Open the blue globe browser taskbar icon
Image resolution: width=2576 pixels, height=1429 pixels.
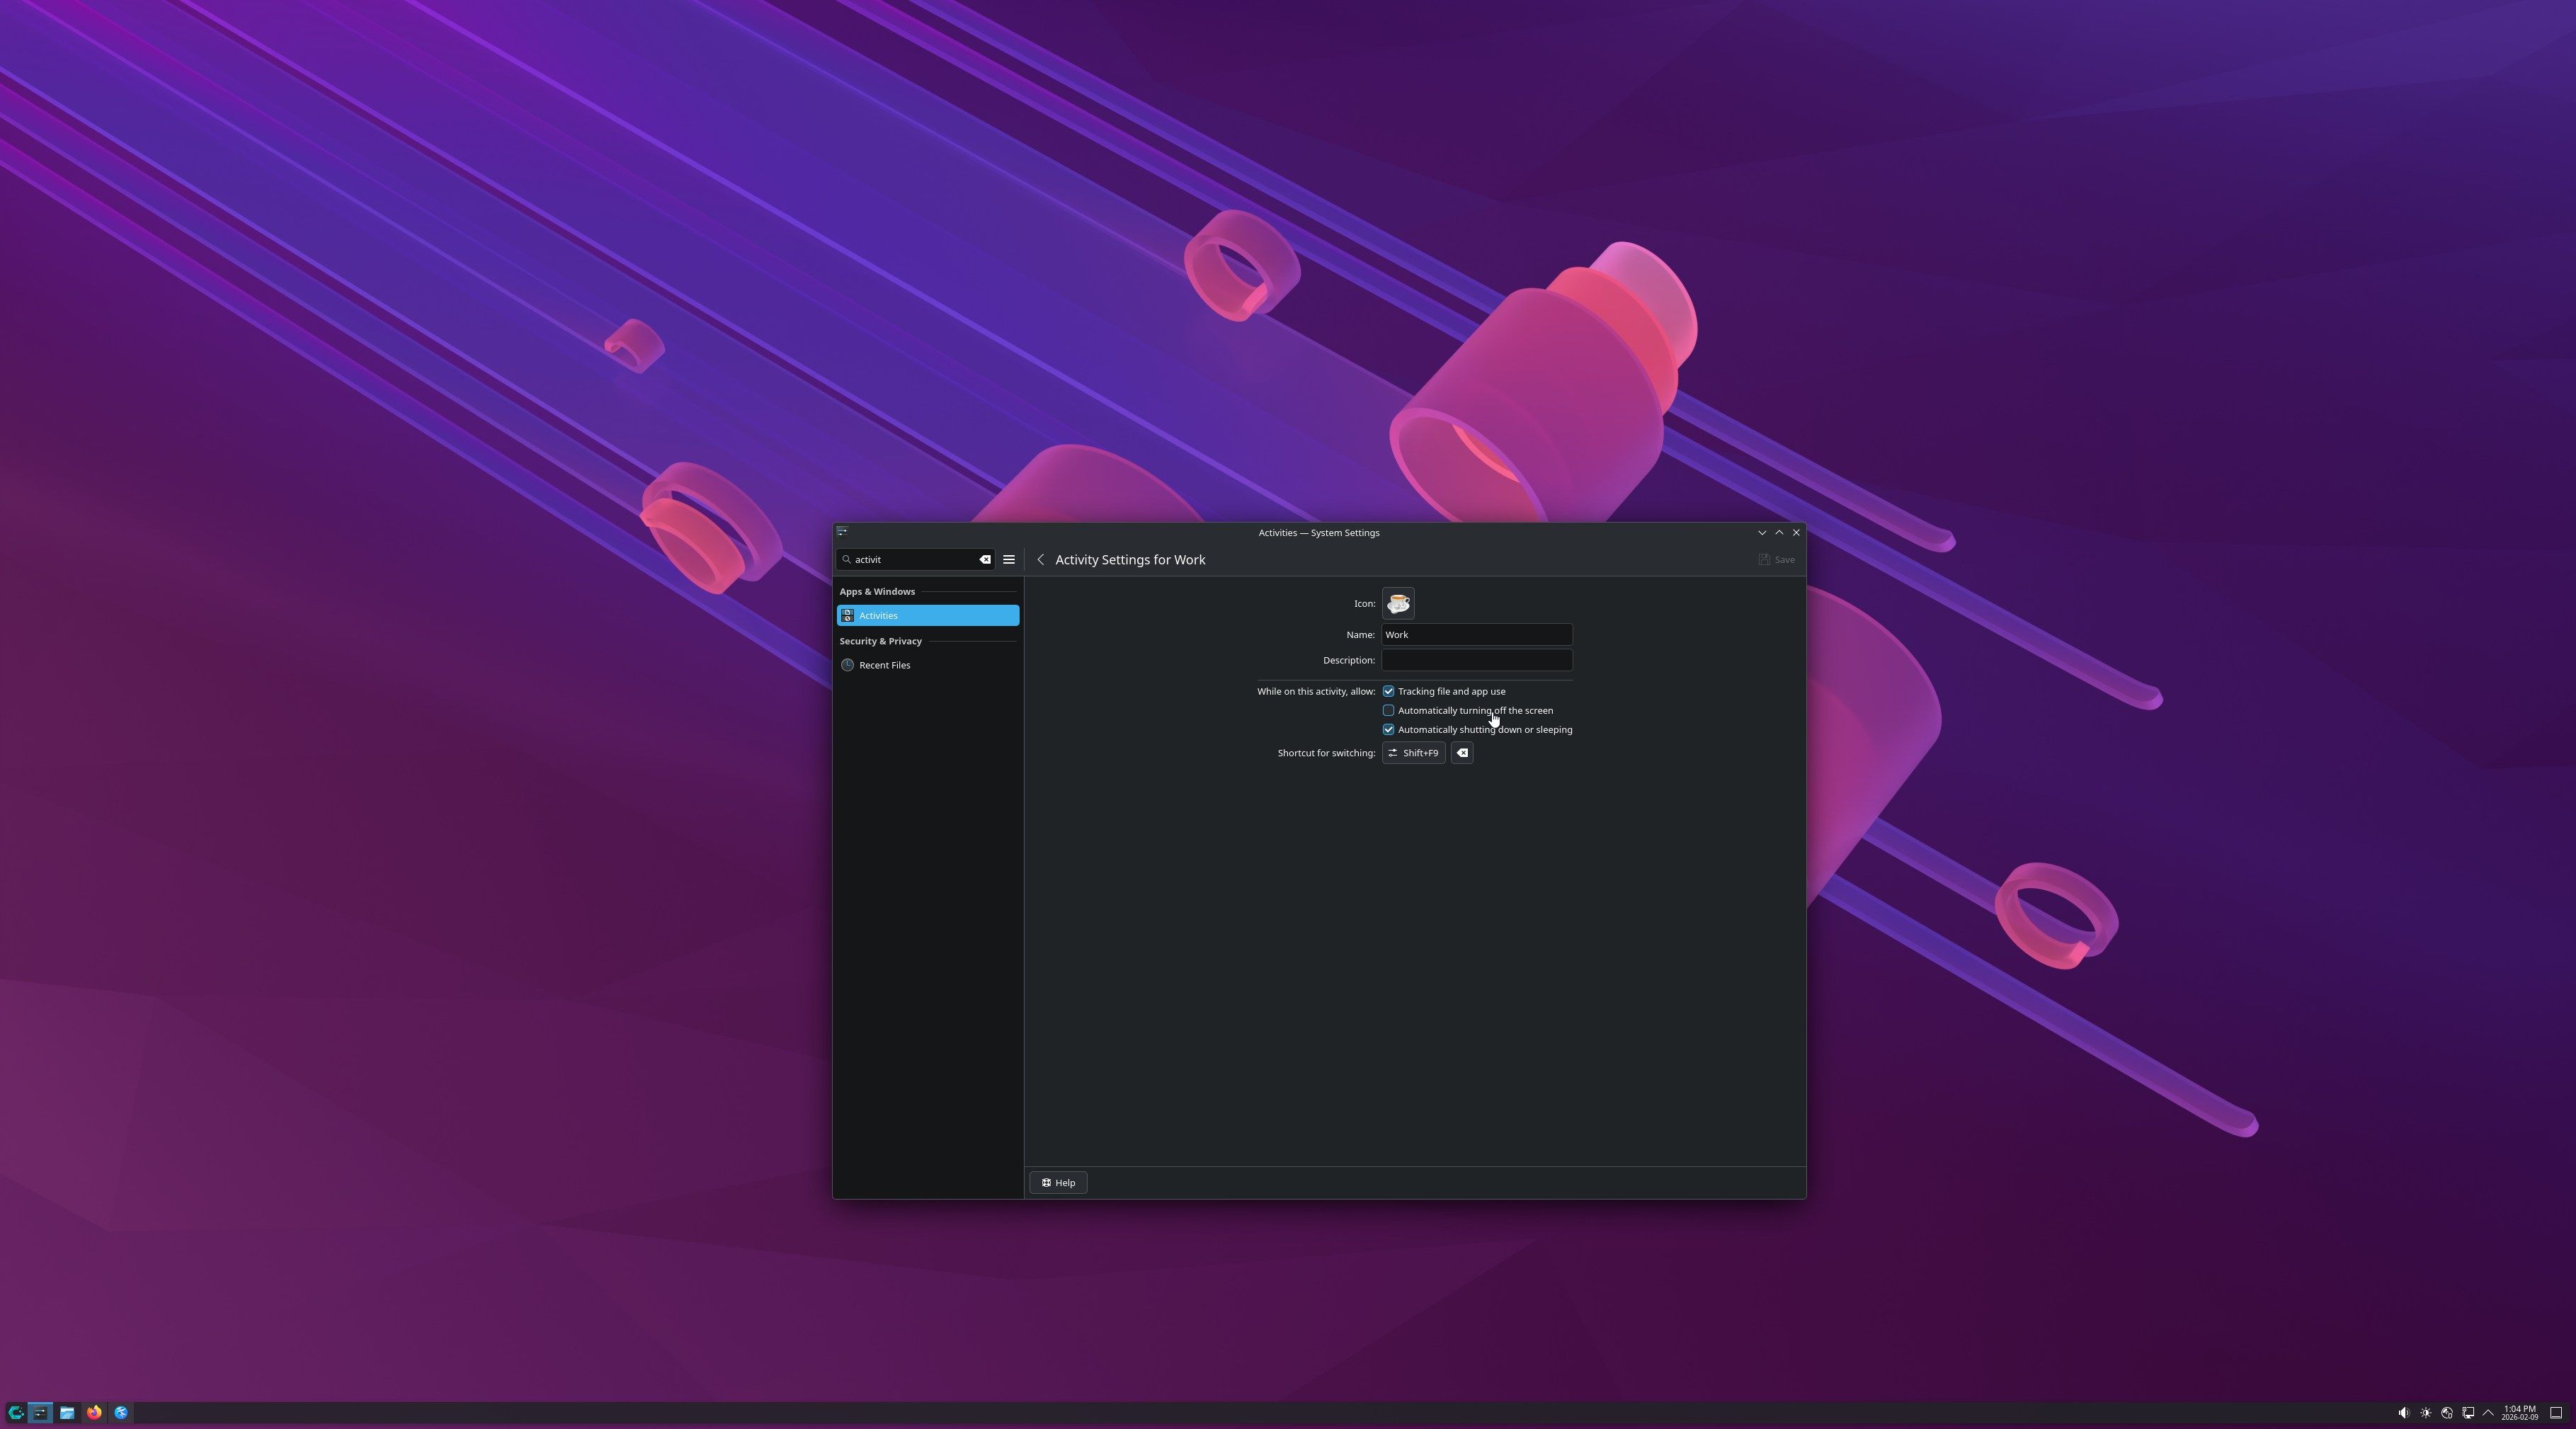point(121,1413)
